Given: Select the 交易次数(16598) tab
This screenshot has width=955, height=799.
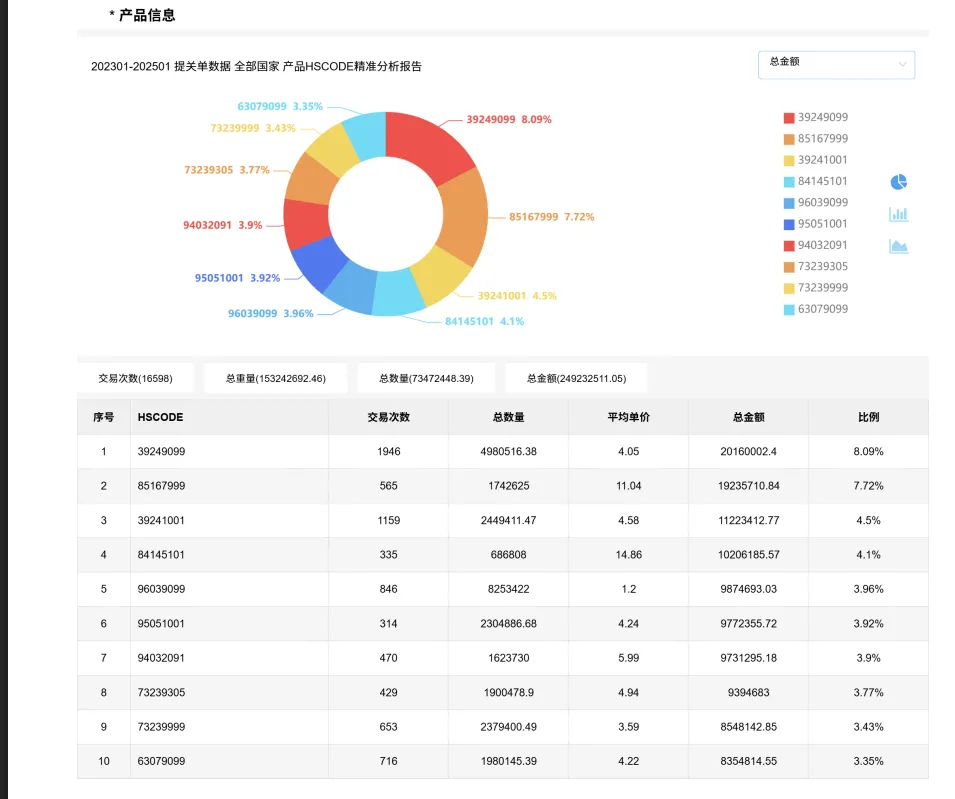Looking at the screenshot, I should (135, 378).
